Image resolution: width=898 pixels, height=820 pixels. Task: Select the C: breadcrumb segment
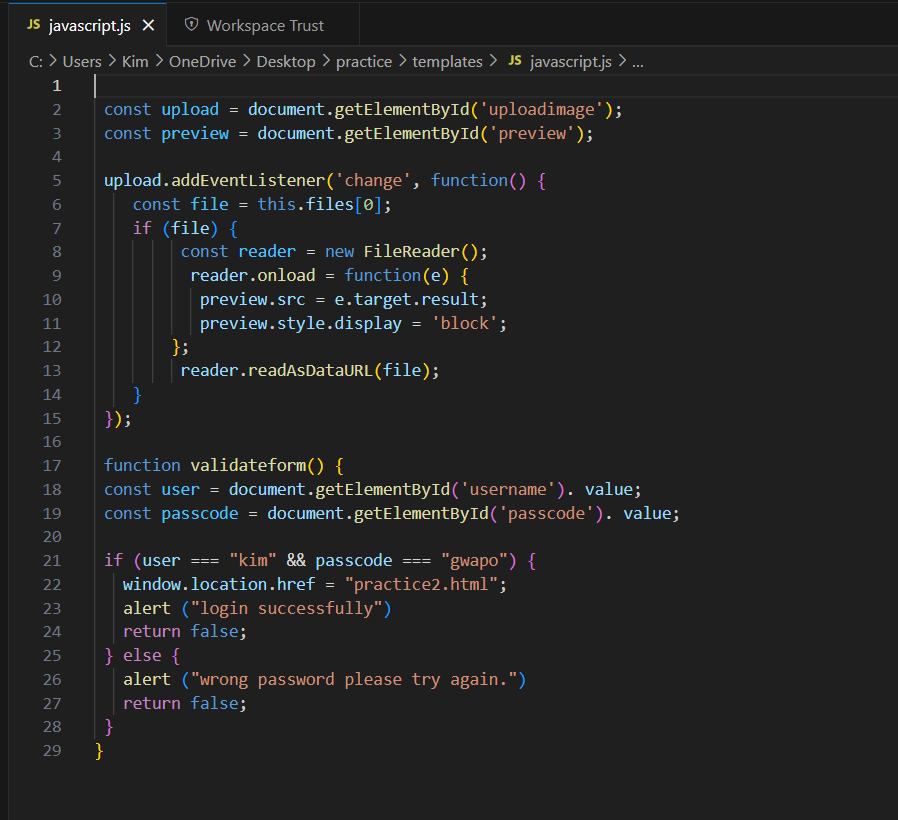click(36, 61)
